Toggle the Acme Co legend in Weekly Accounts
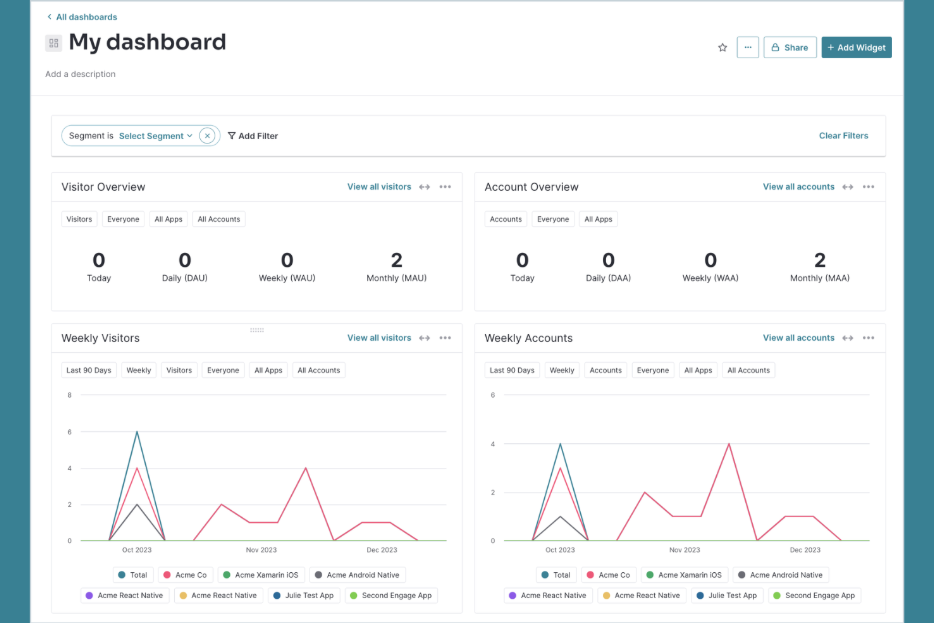Screen dimensions: 934x623 tap(609, 575)
